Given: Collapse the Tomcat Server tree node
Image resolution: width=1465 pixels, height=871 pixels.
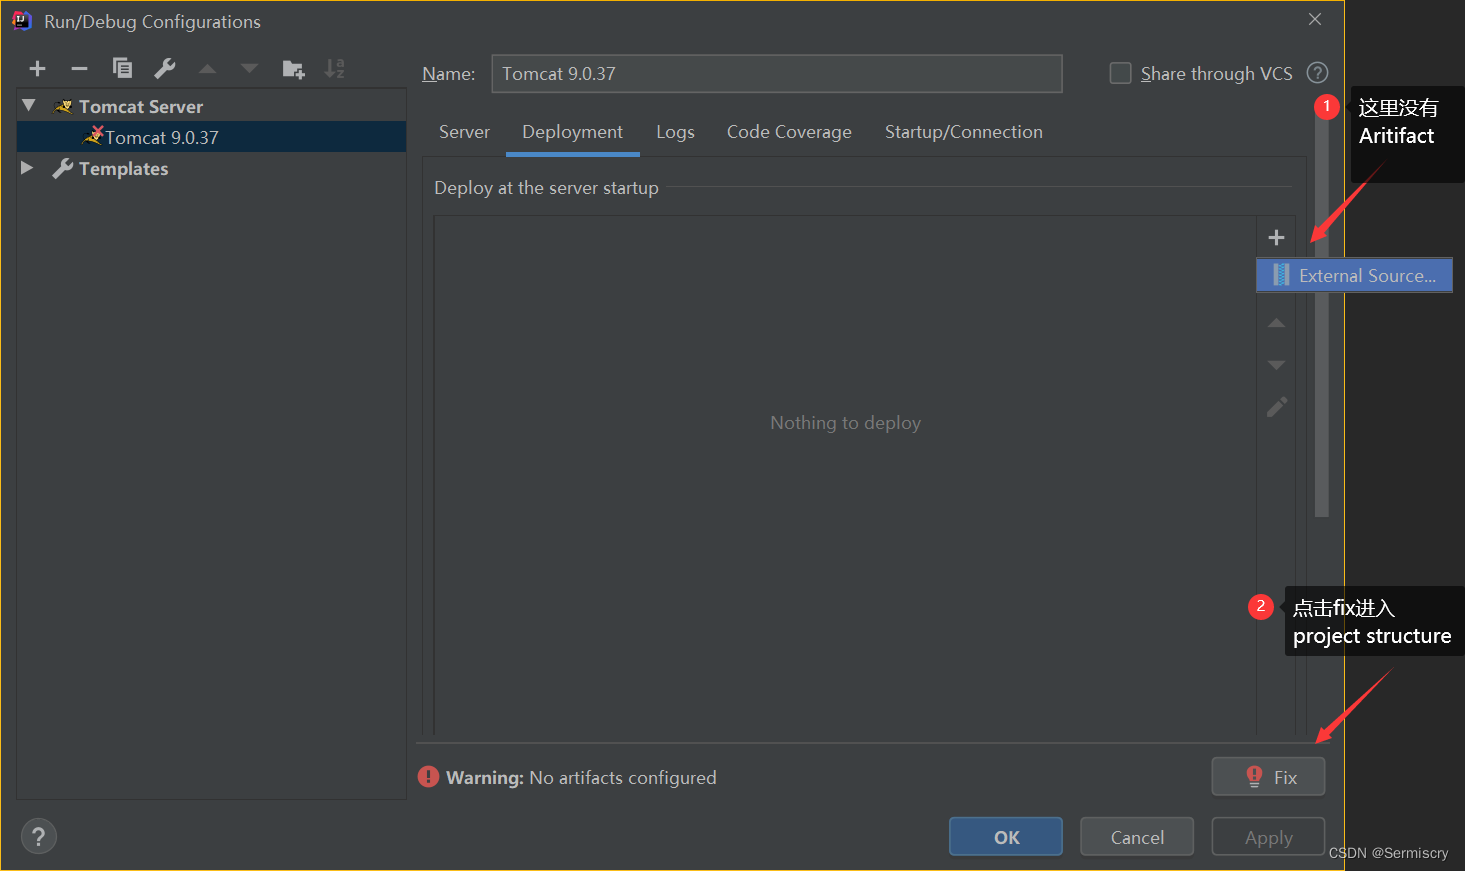Looking at the screenshot, I should click(29, 105).
